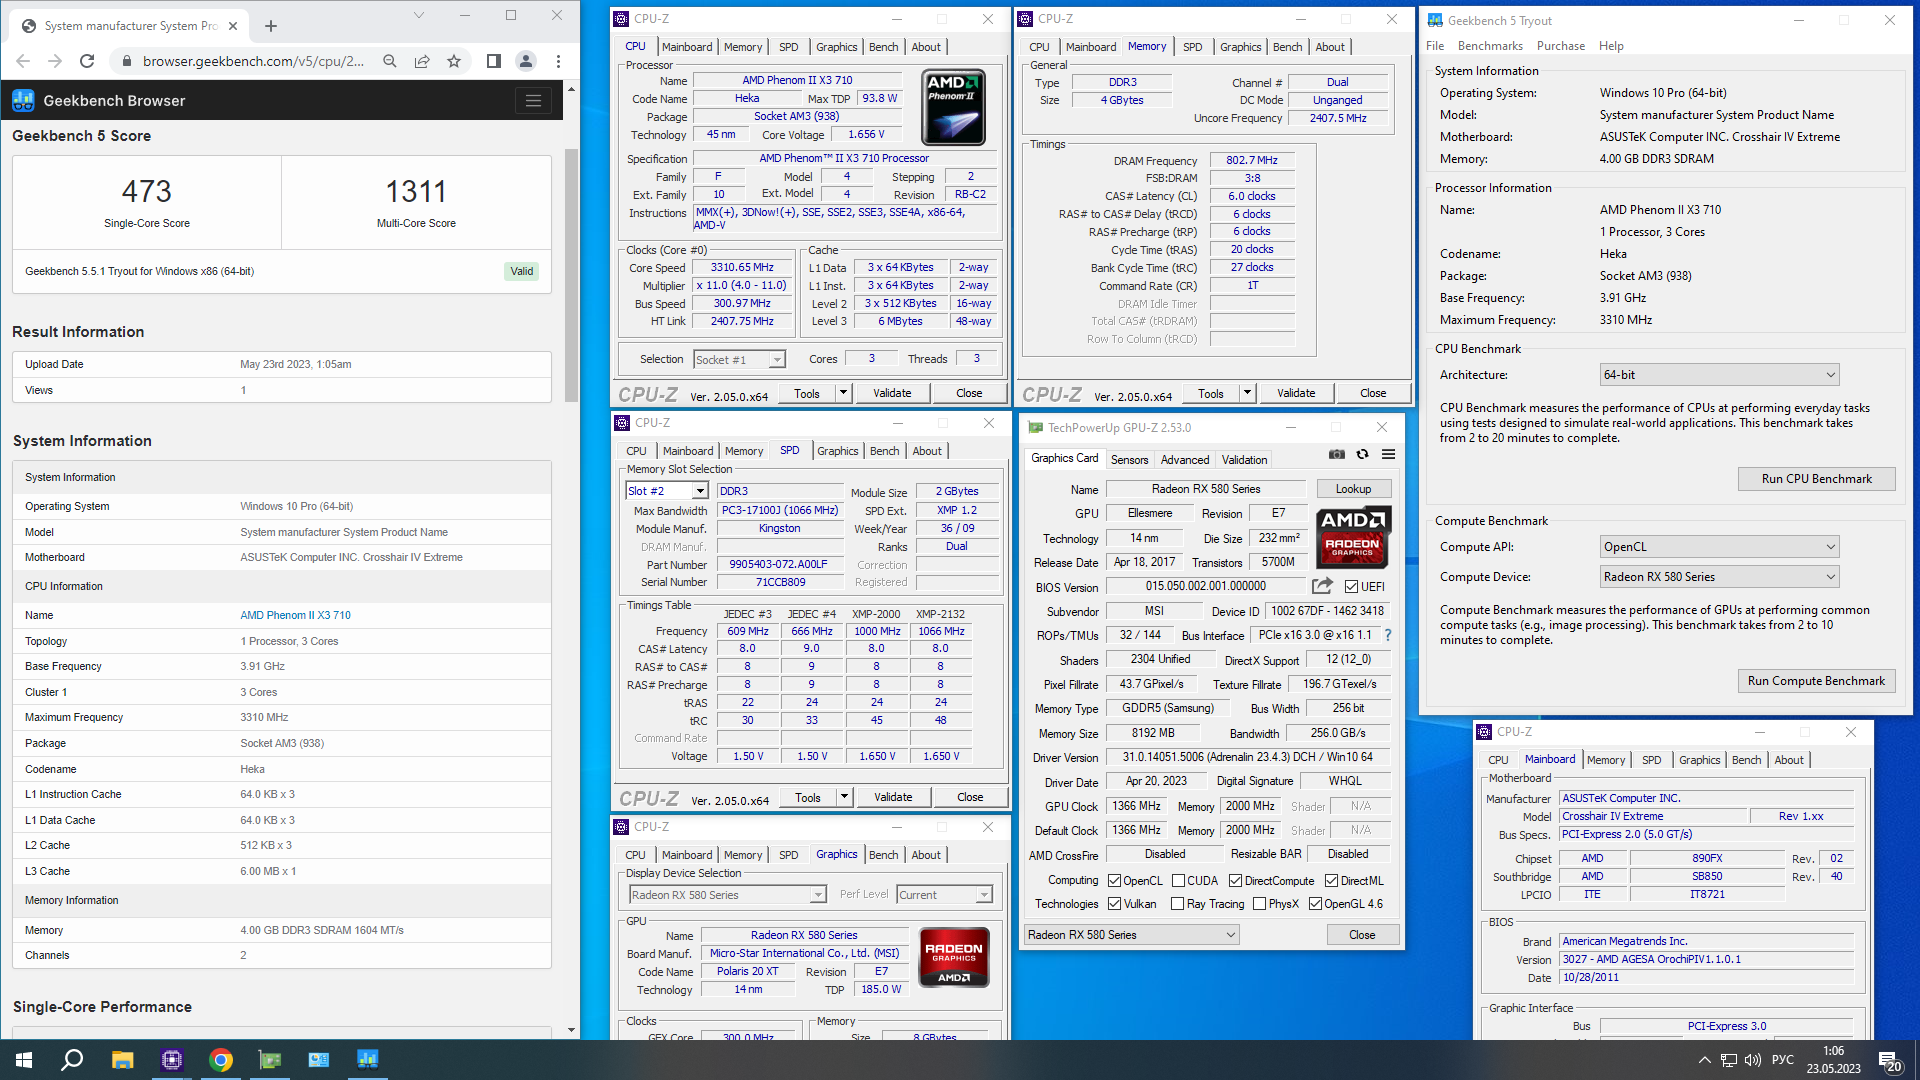Click the Chrome page reload icon

click(87, 61)
